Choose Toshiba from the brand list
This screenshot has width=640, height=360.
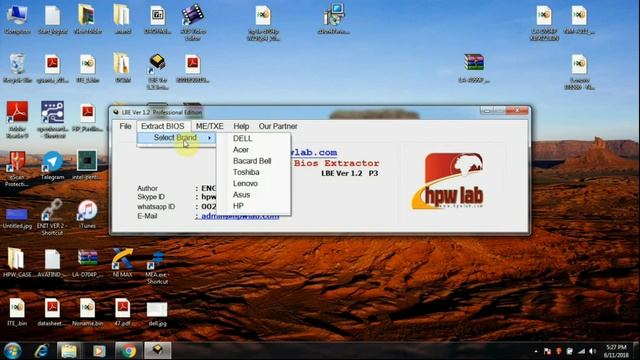tap(246, 172)
